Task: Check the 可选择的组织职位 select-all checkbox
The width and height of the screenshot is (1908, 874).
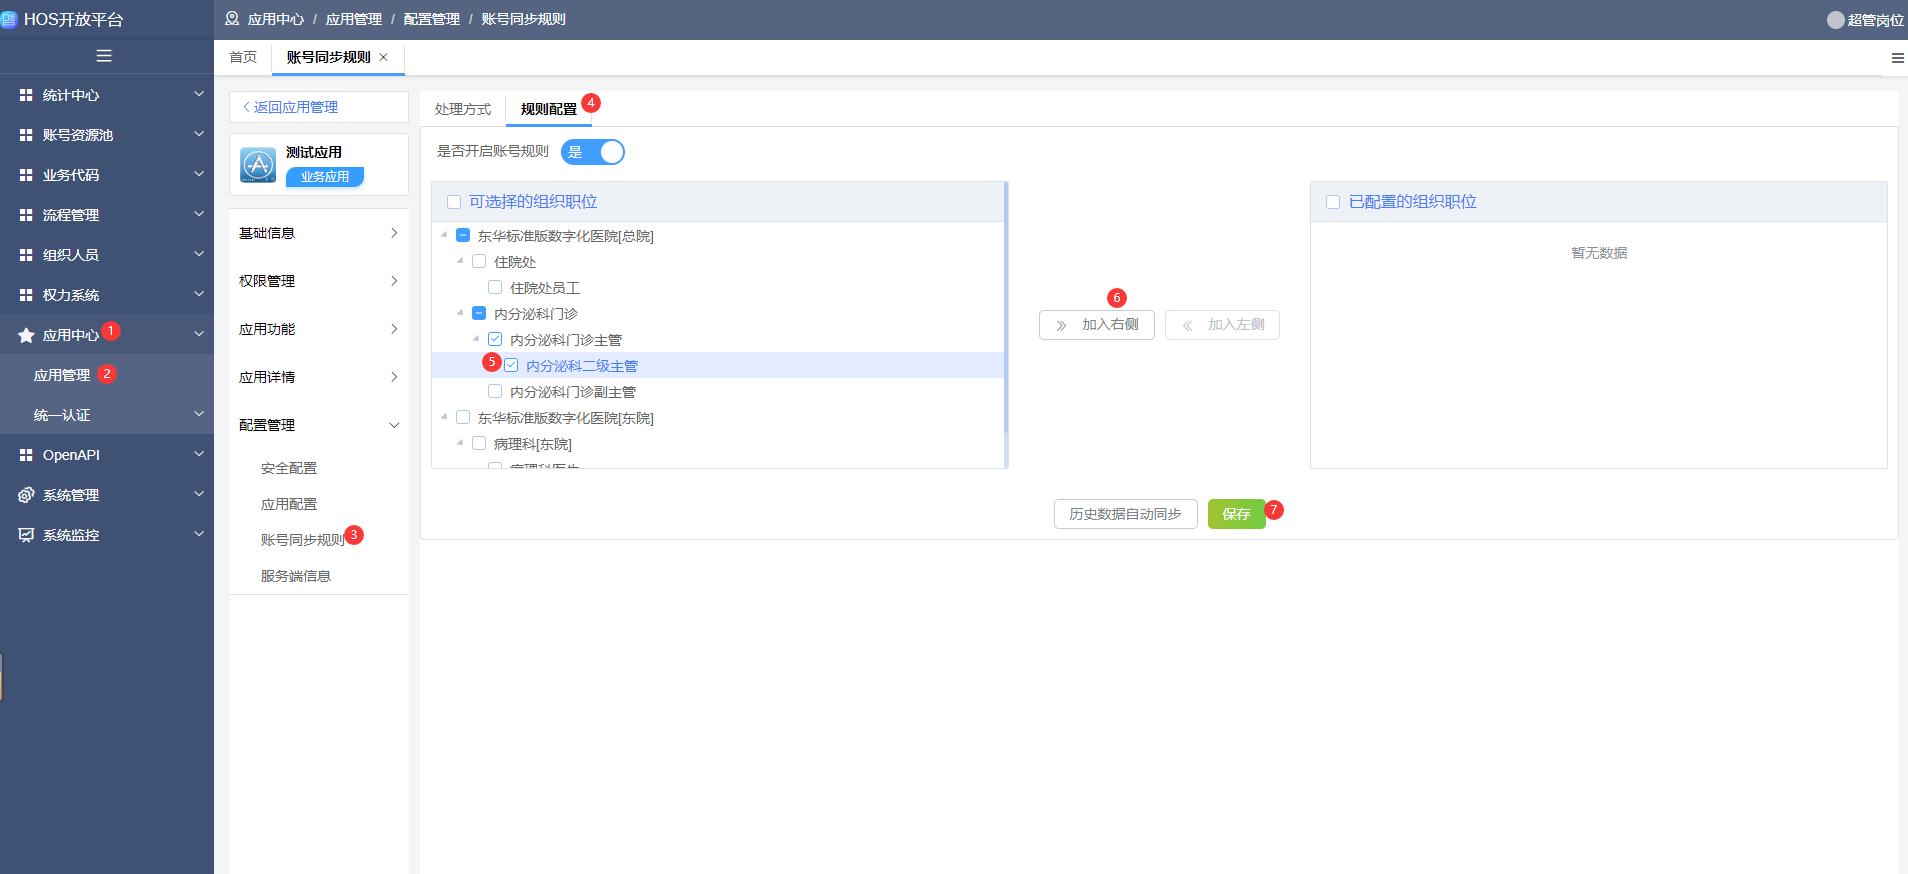Action: point(454,202)
